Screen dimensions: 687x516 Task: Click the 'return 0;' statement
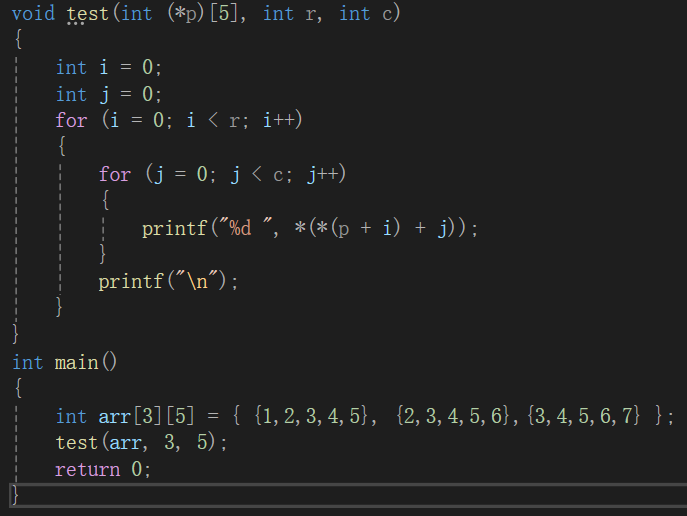coord(103,470)
